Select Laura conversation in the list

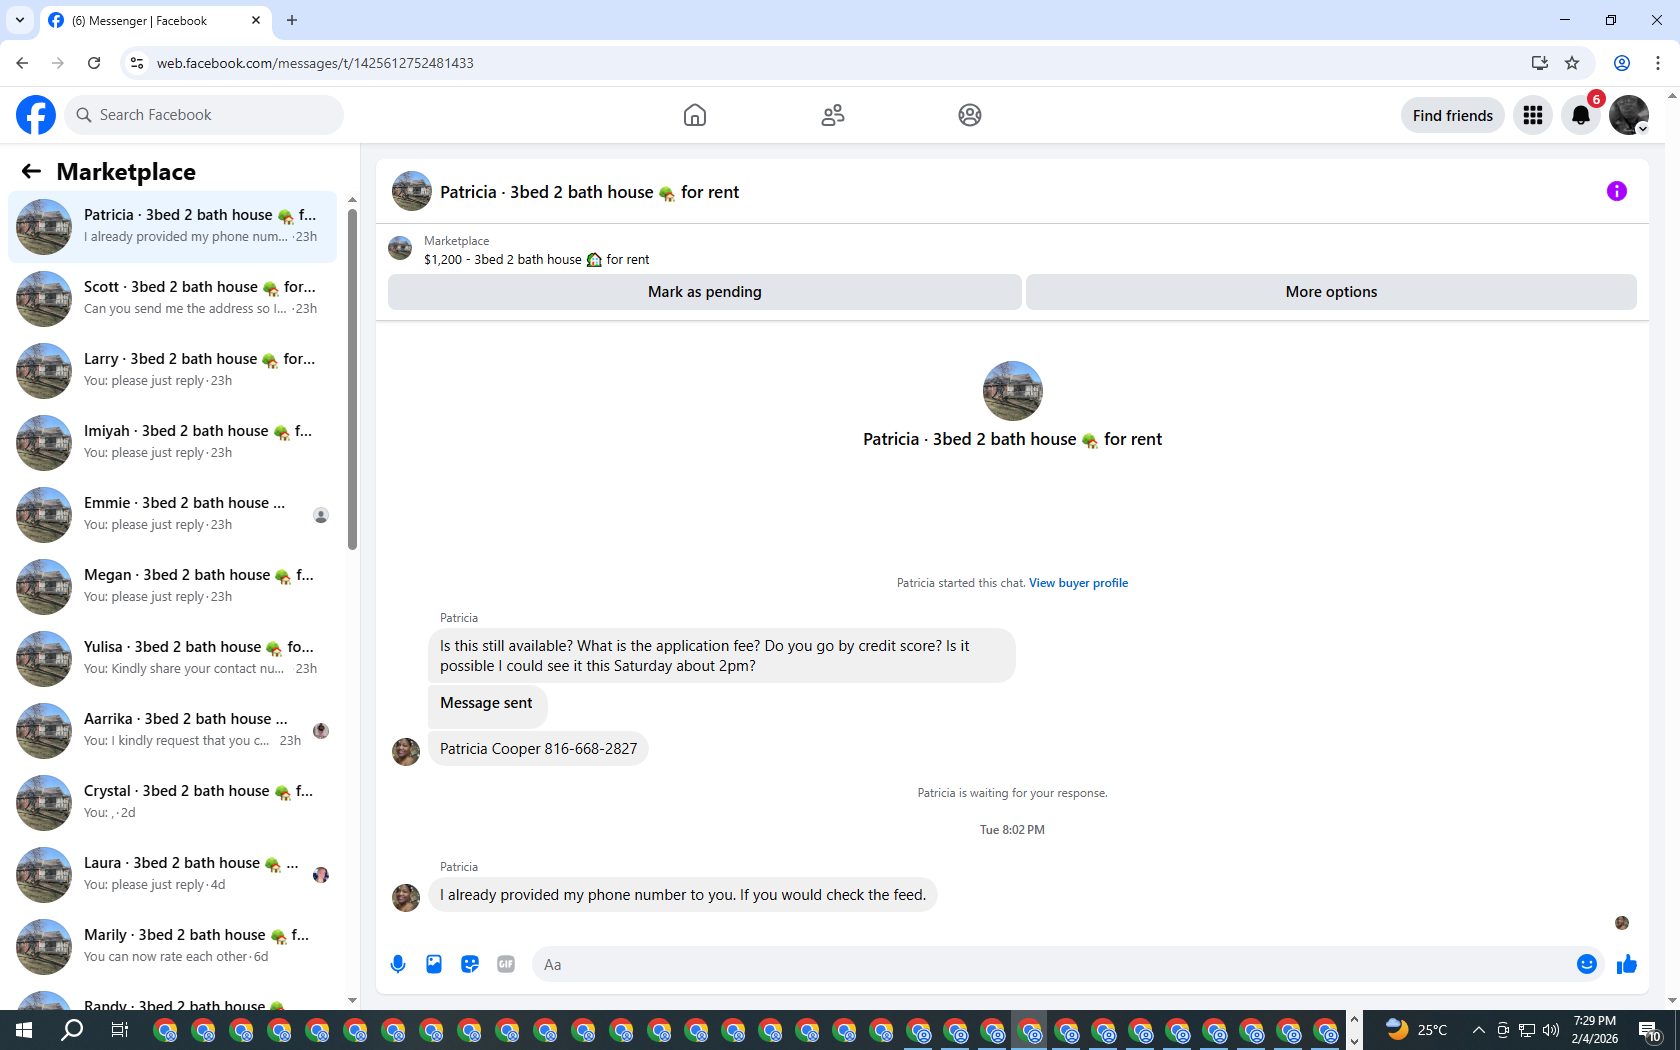173,875
